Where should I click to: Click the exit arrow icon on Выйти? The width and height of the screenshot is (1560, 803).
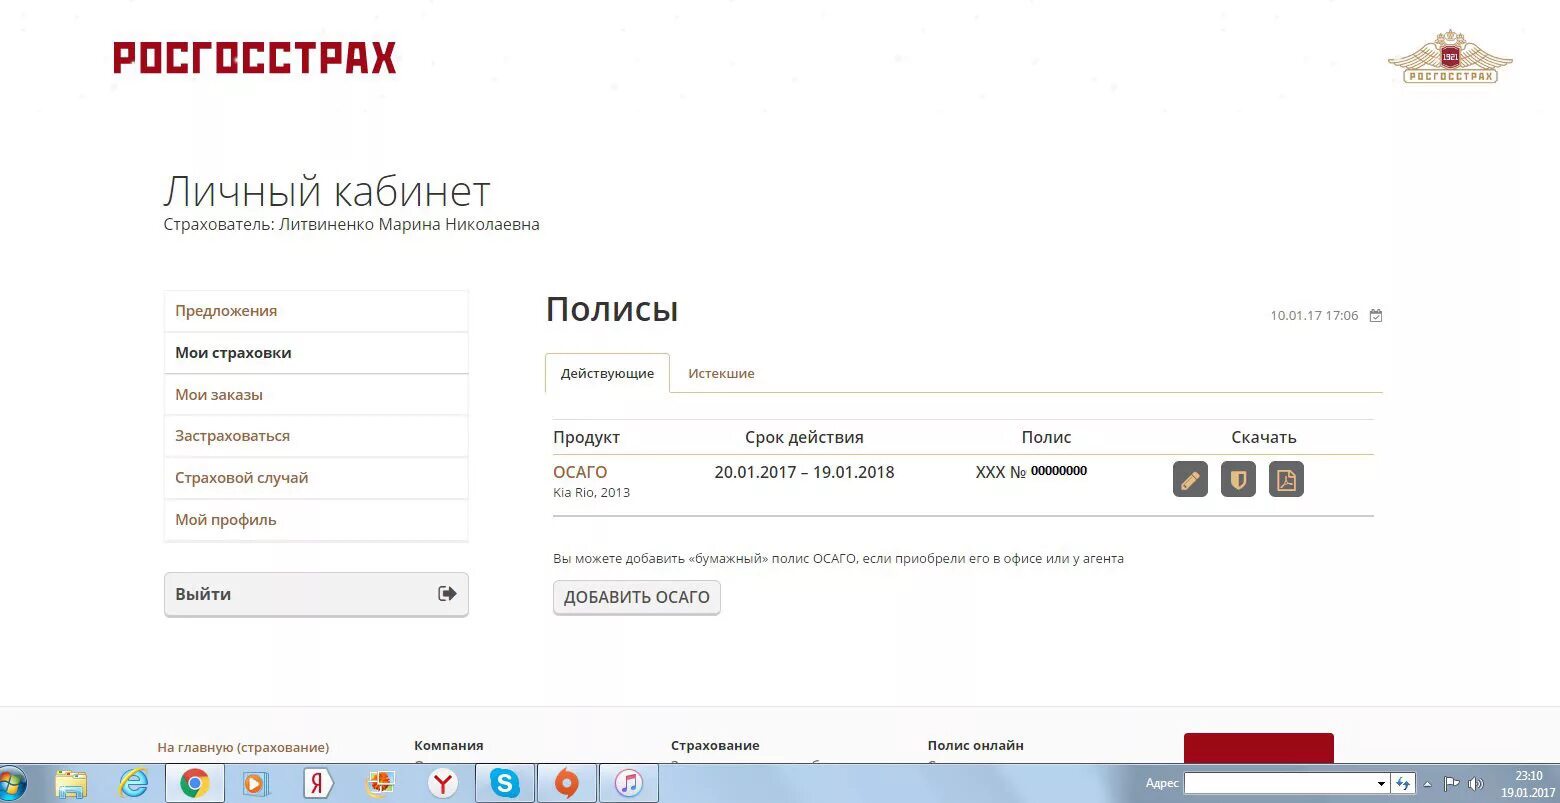pyautogui.click(x=447, y=594)
